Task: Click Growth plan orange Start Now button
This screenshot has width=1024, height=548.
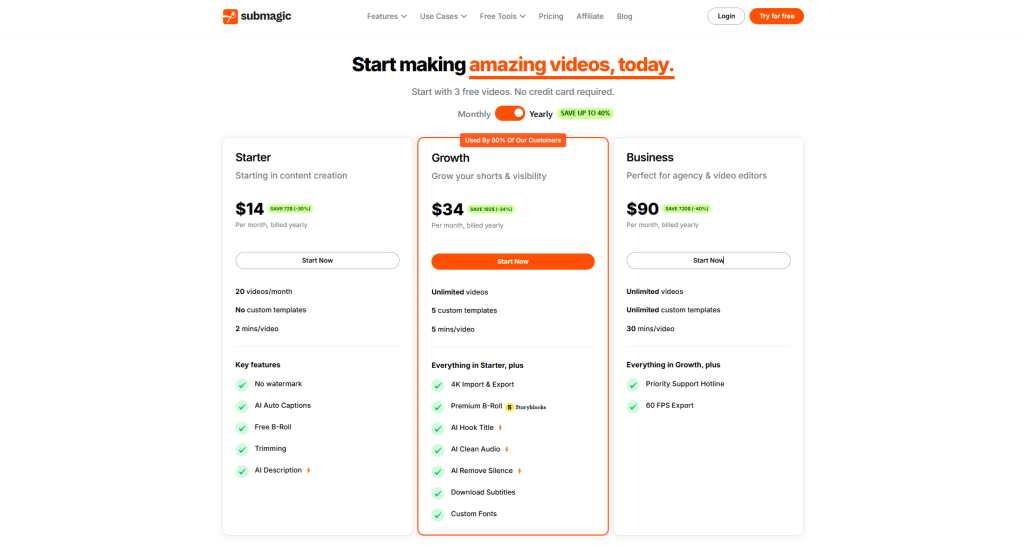Action: 513,261
